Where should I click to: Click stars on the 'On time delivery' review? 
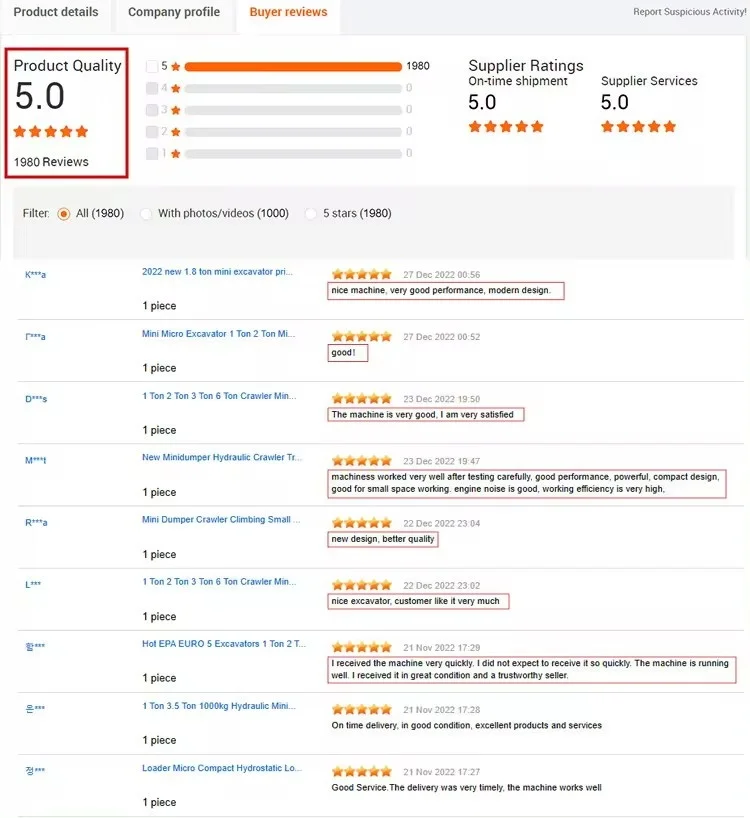[362, 709]
